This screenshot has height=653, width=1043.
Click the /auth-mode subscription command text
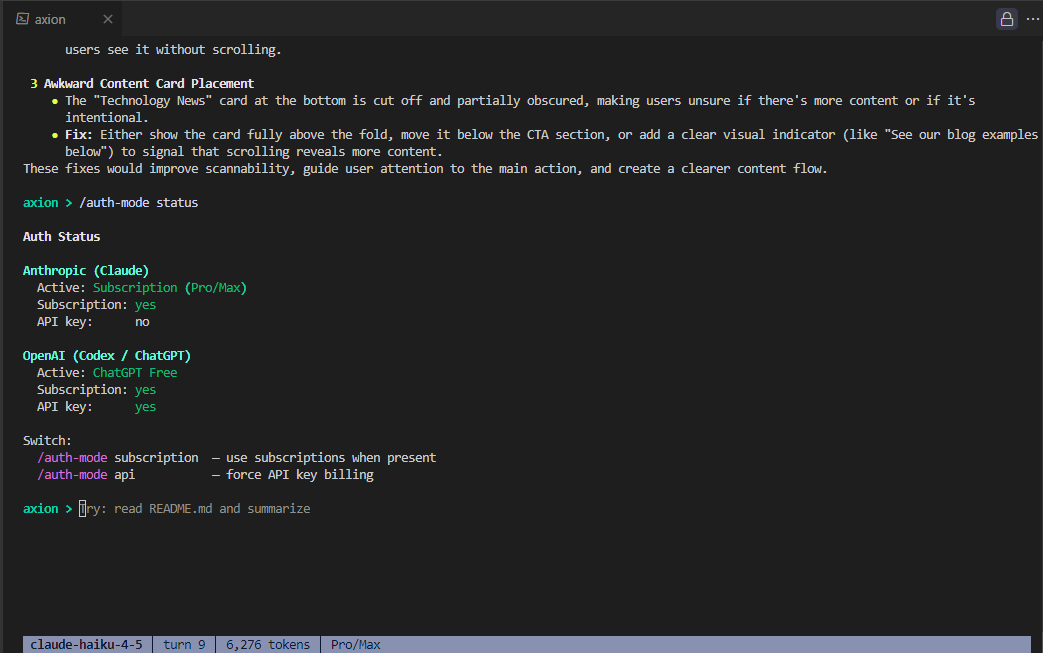pos(118,457)
